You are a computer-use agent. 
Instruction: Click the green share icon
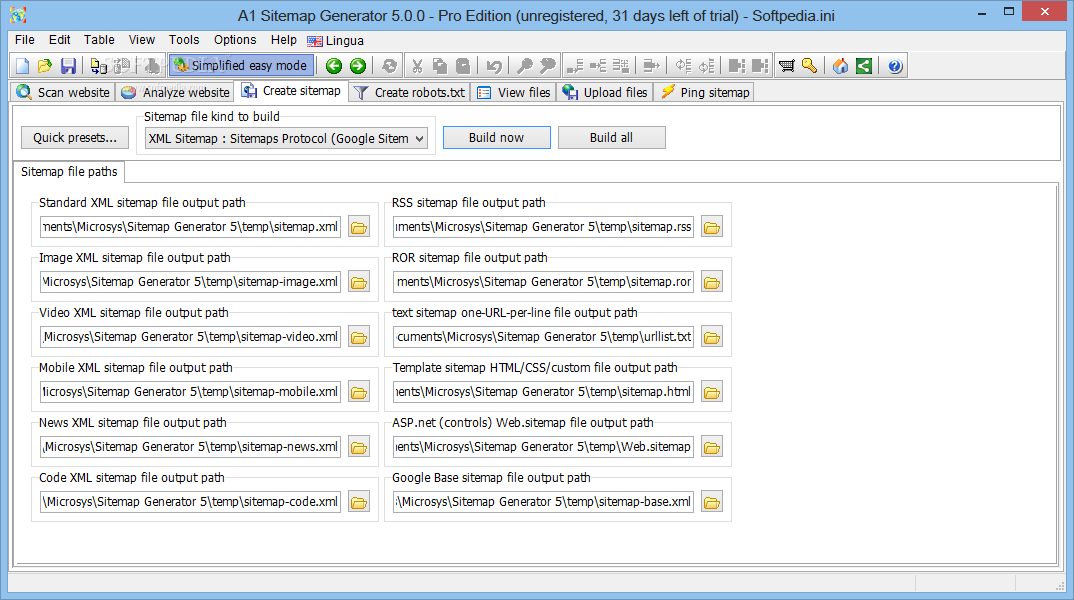click(864, 66)
